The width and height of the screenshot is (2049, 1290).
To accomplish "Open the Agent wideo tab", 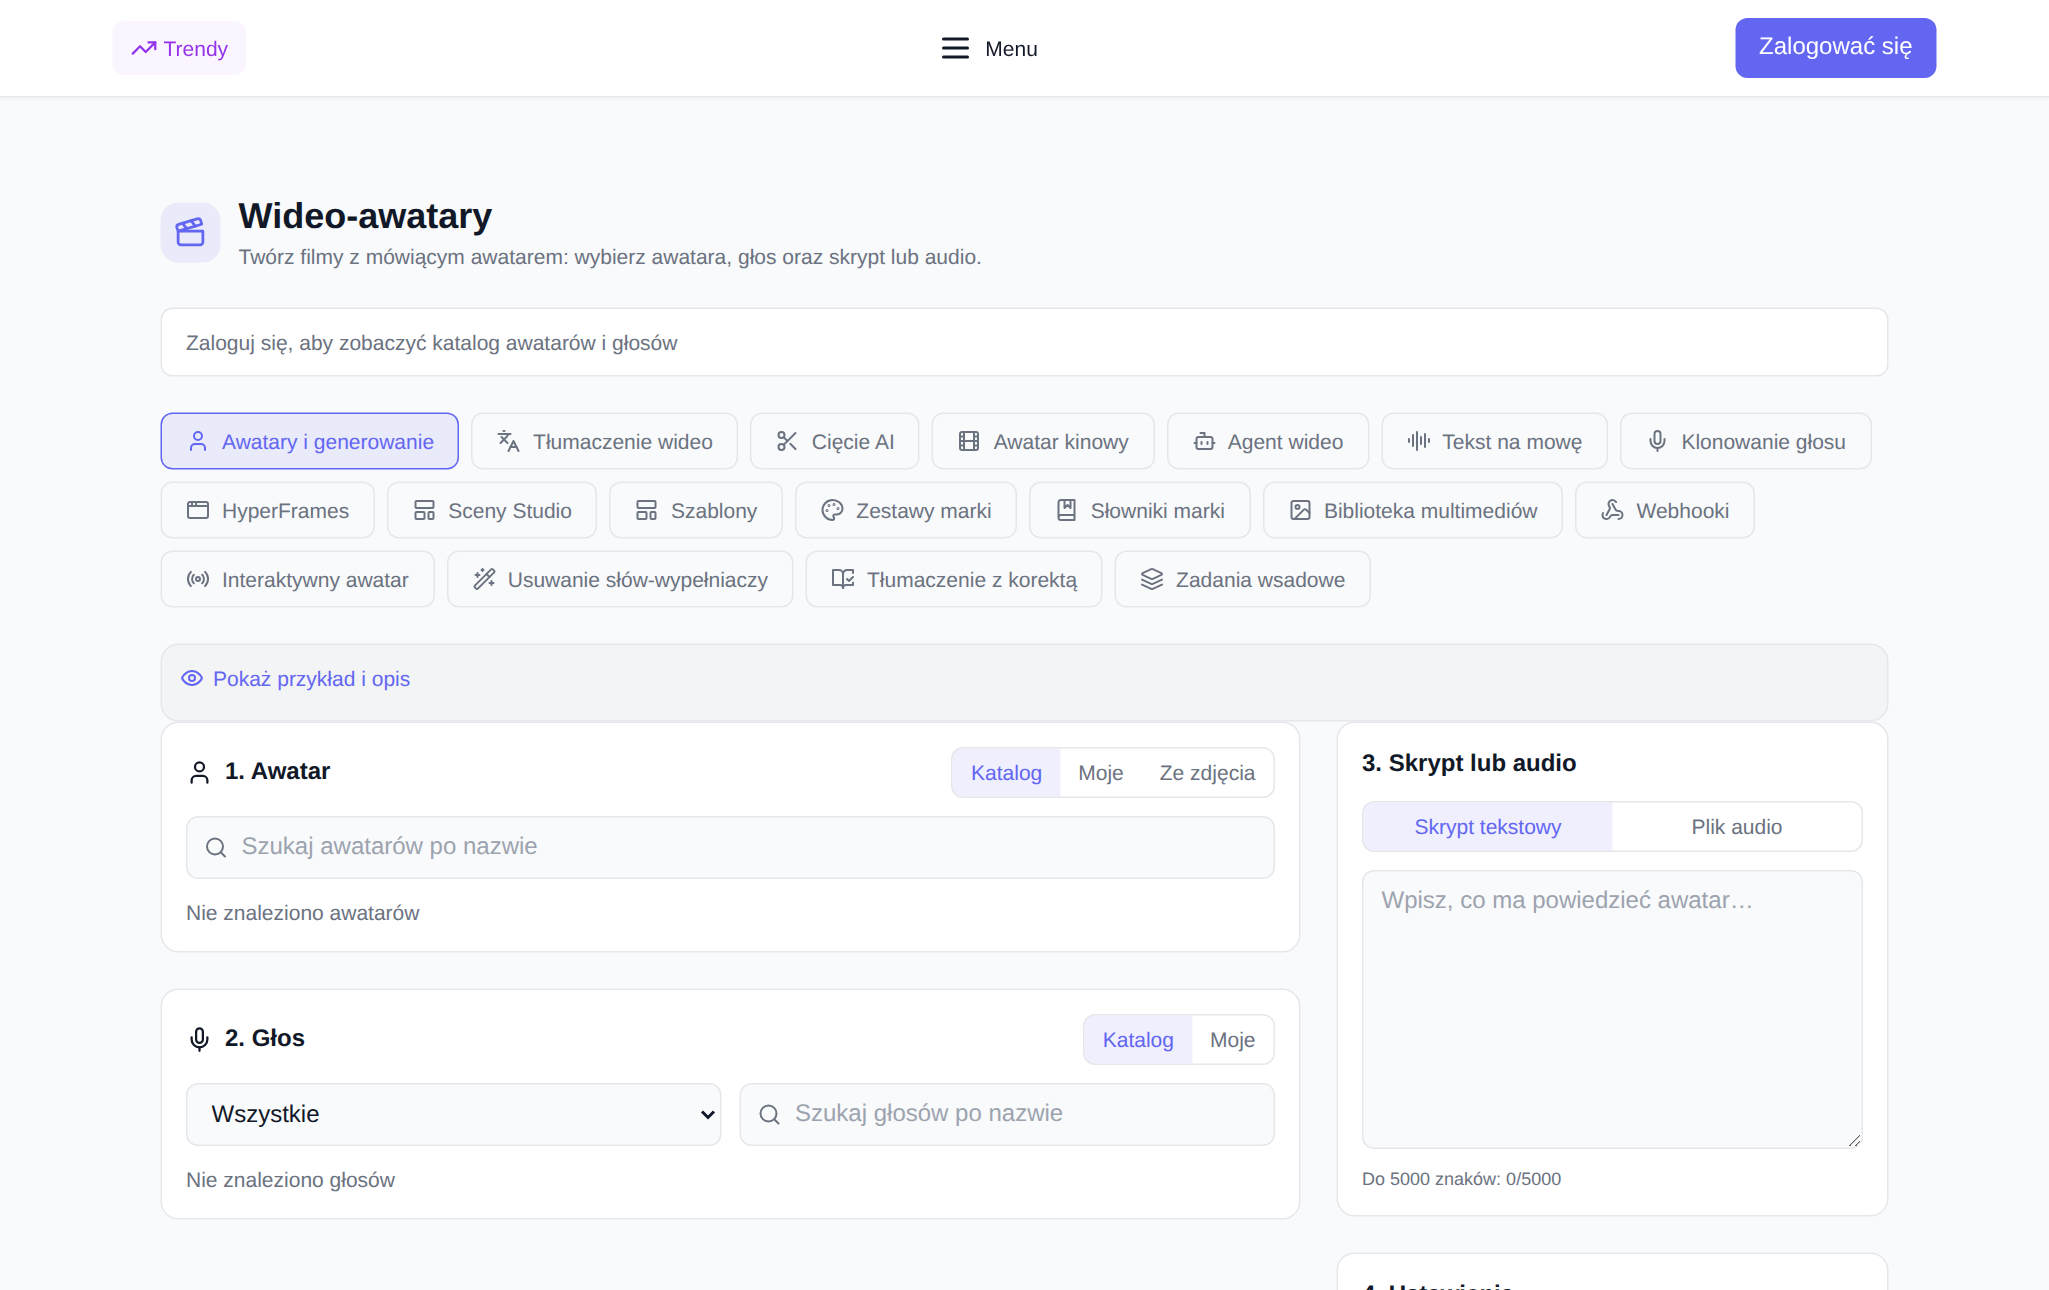I will coord(1268,441).
